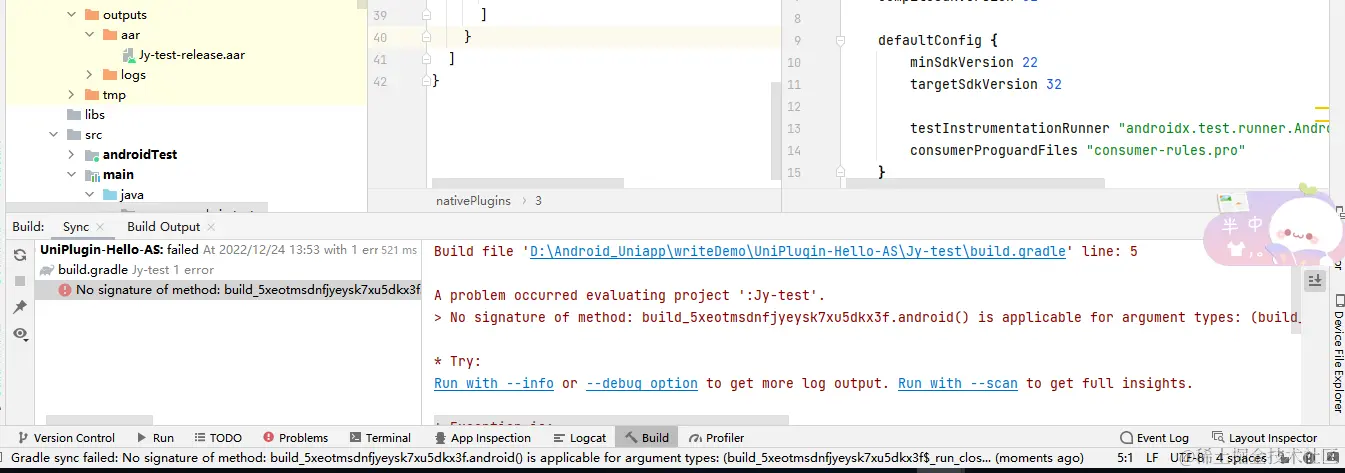This screenshot has height=473, width=1345.
Task: Open Layout Inspector from status bar
Action: [1264, 438]
